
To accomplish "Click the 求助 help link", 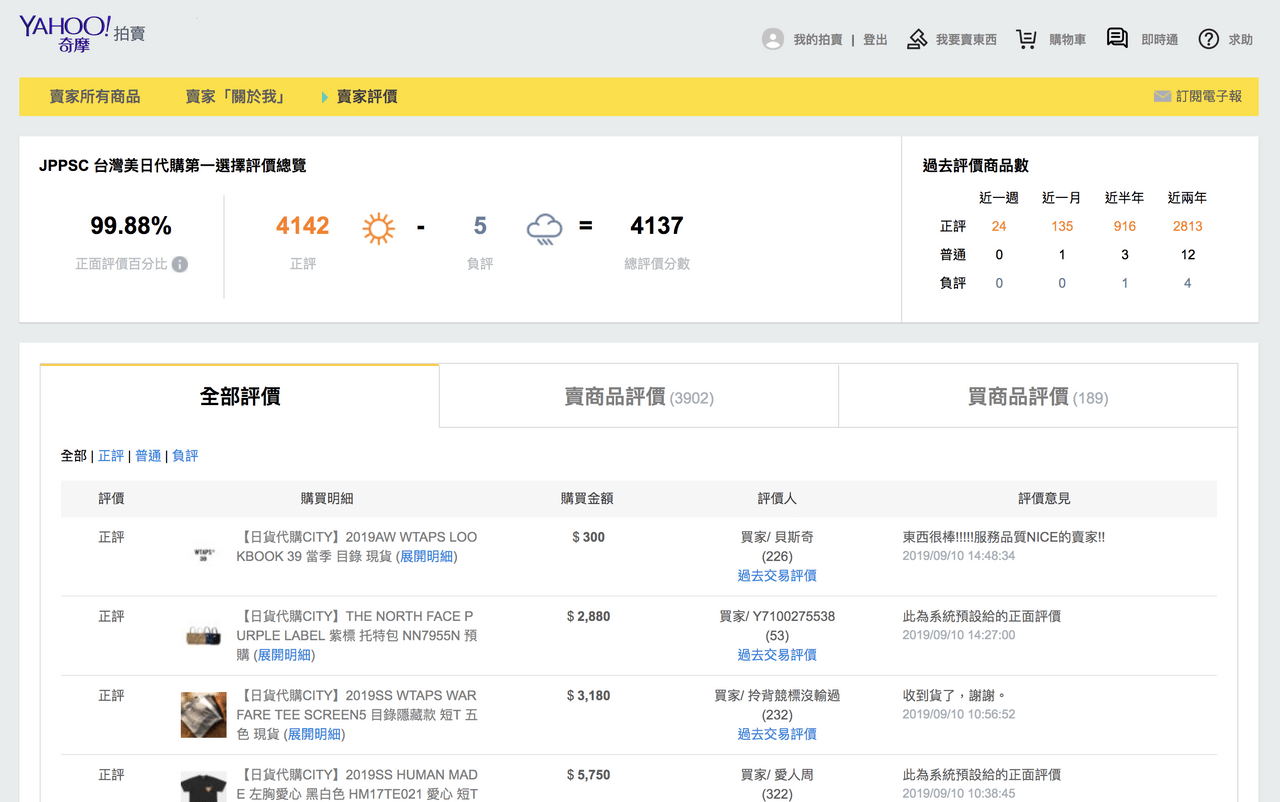I will tap(1241, 40).
